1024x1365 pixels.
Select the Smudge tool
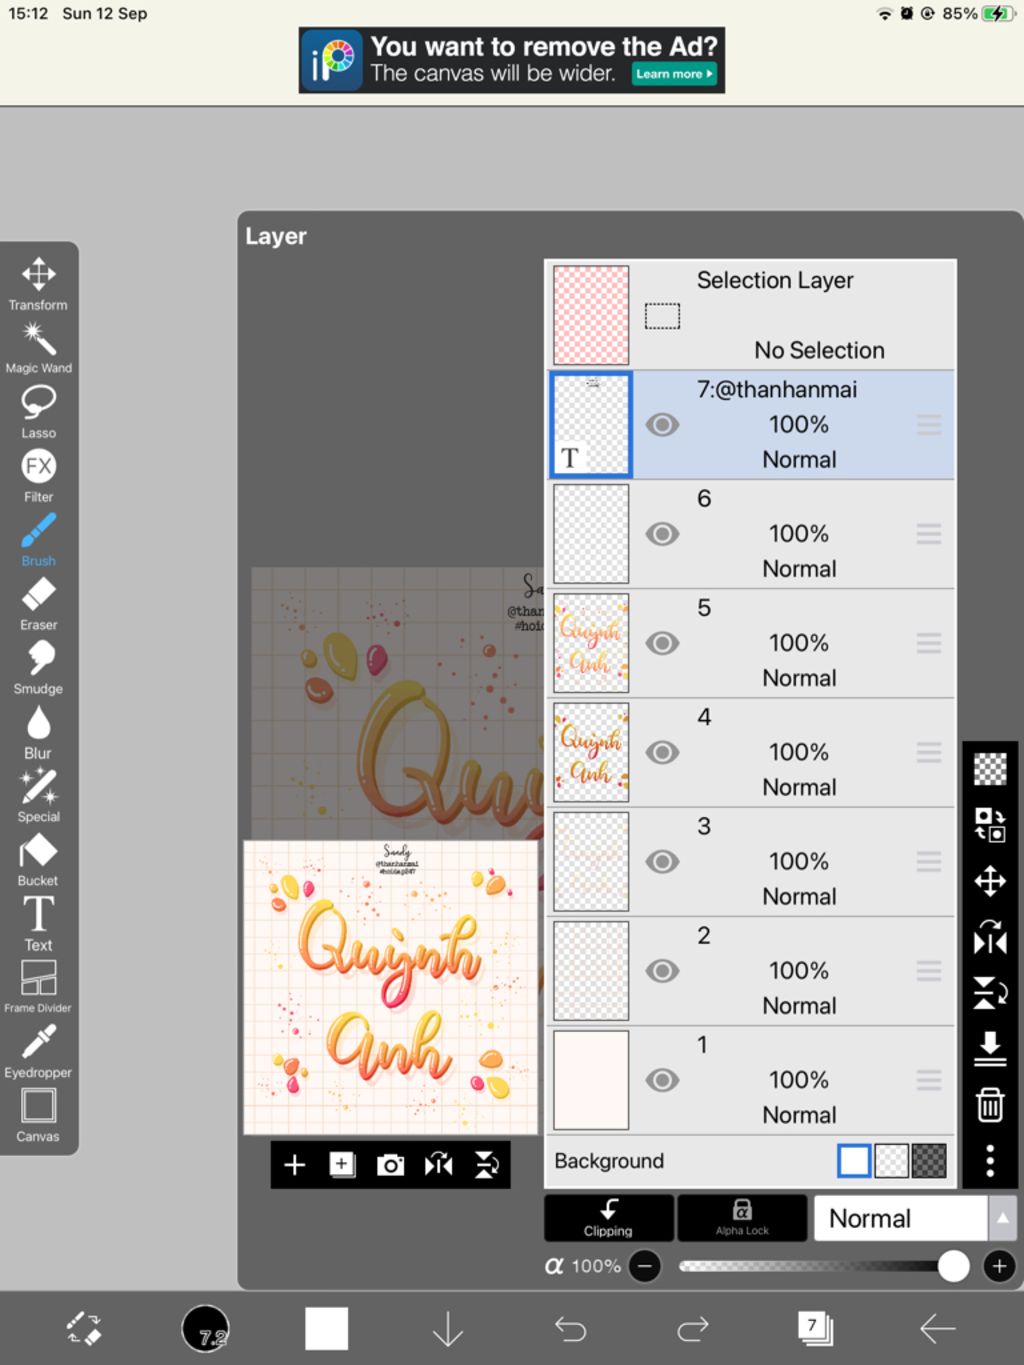click(38, 668)
